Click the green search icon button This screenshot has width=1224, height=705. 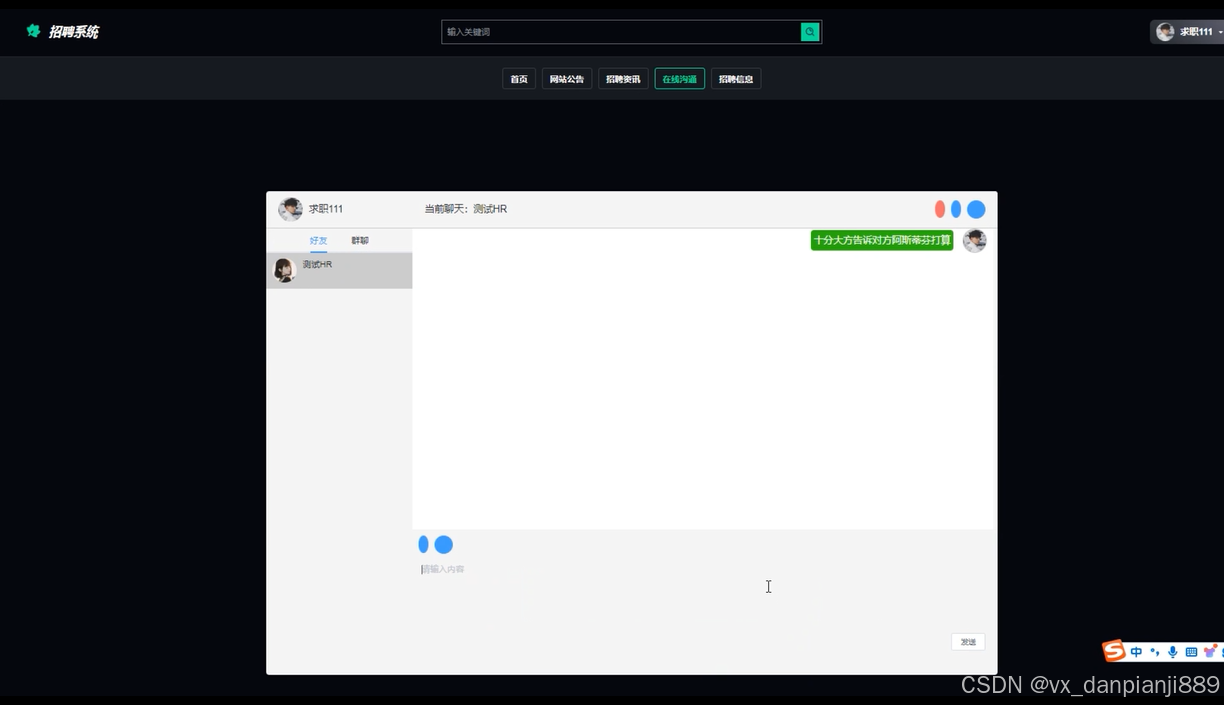810,32
